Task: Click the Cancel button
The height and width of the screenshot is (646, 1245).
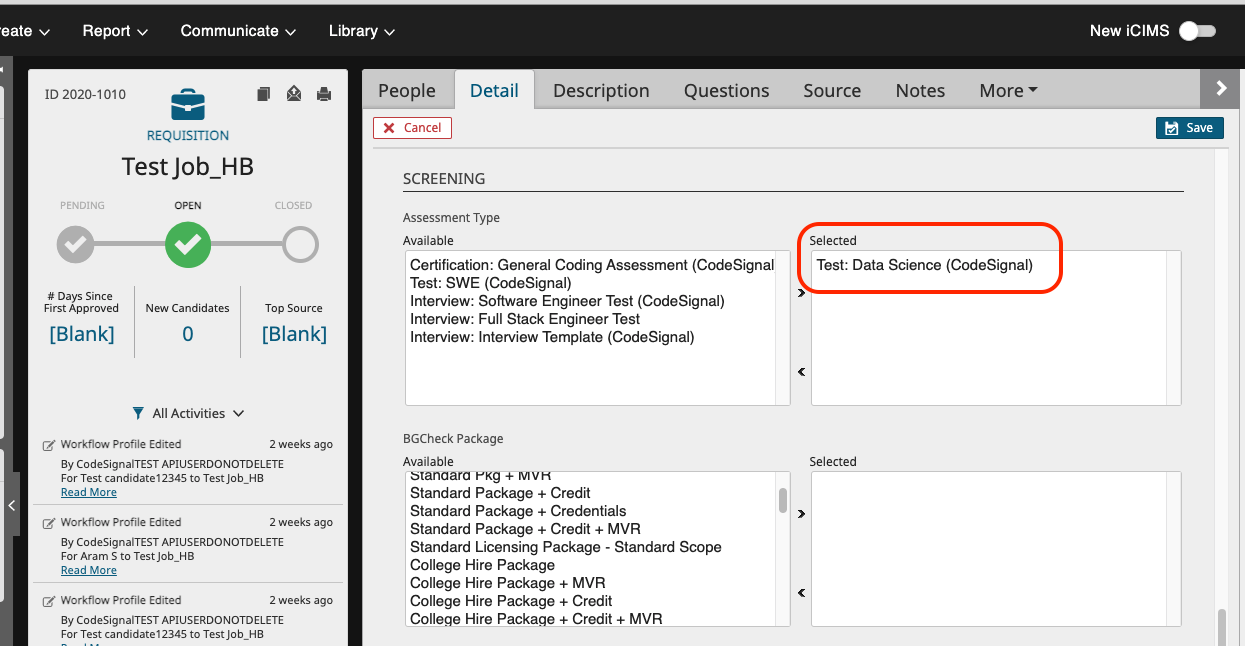Action: (x=412, y=128)
